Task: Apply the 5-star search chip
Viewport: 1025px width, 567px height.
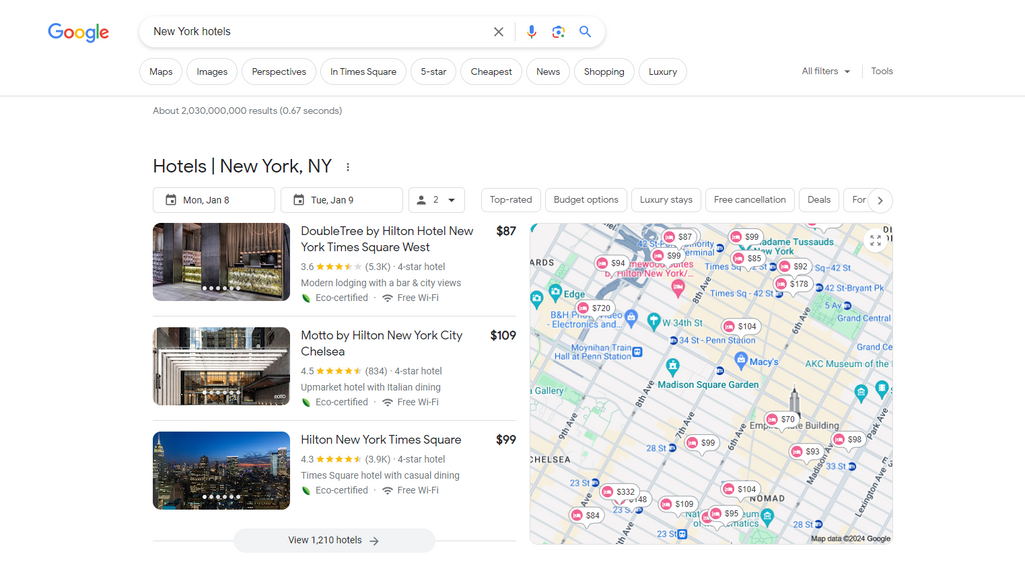Action: click(x=433, y=72)
